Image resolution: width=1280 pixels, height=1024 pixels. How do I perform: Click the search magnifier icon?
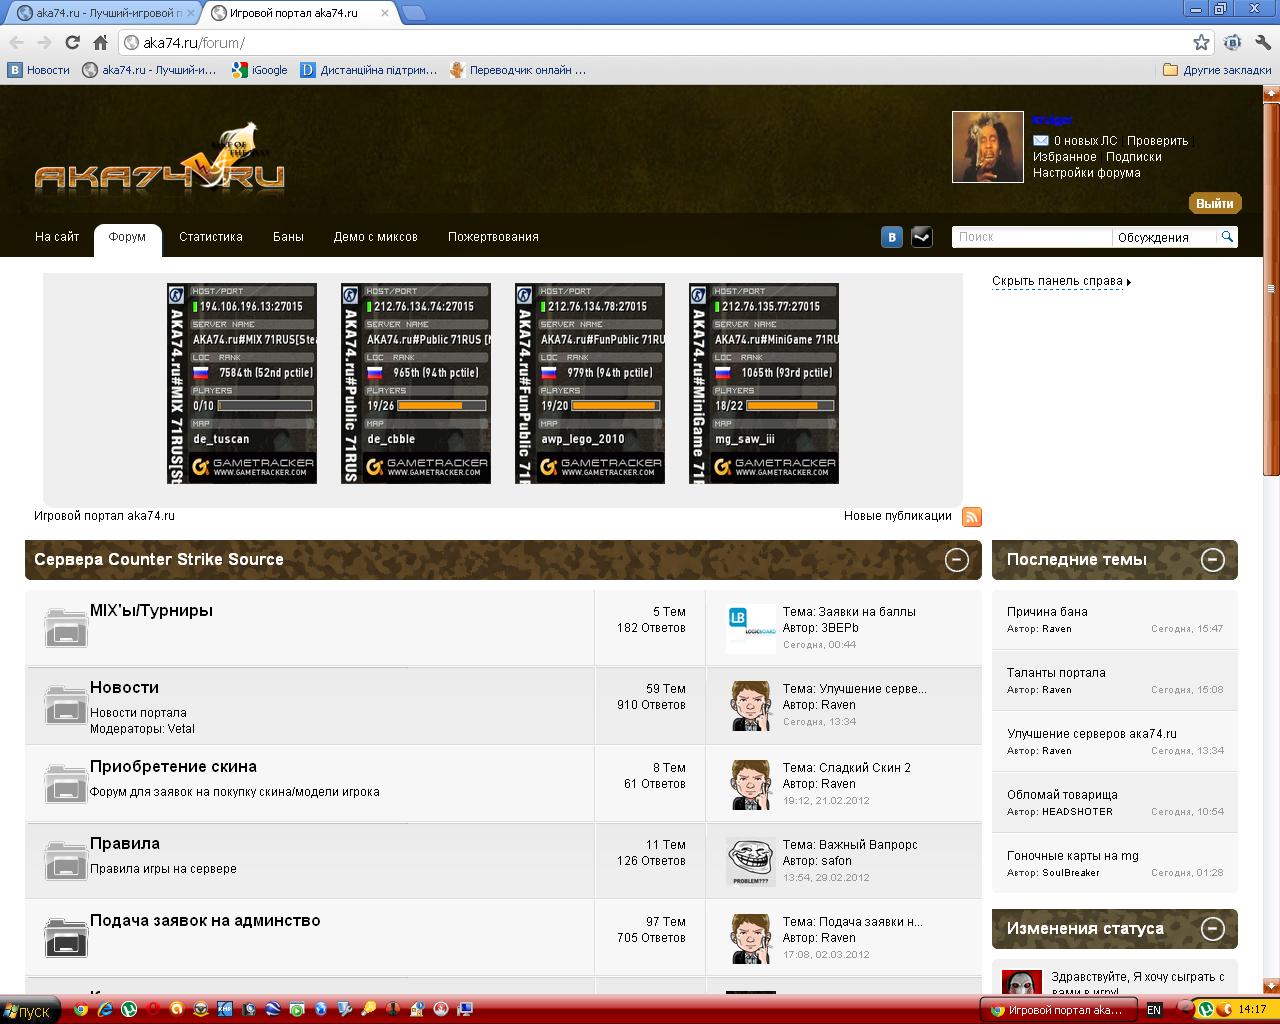tap(1227, 237)
